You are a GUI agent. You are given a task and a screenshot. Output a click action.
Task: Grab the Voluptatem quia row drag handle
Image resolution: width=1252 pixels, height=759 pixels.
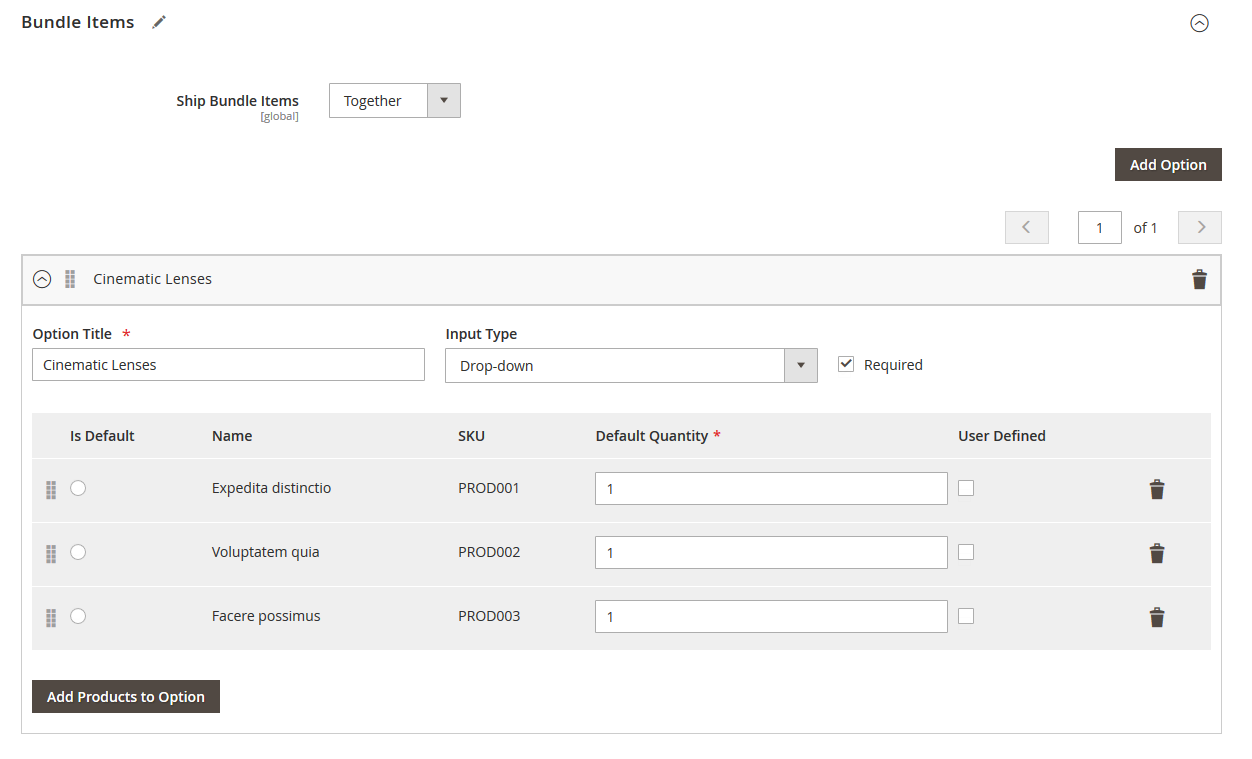point(51,554)
